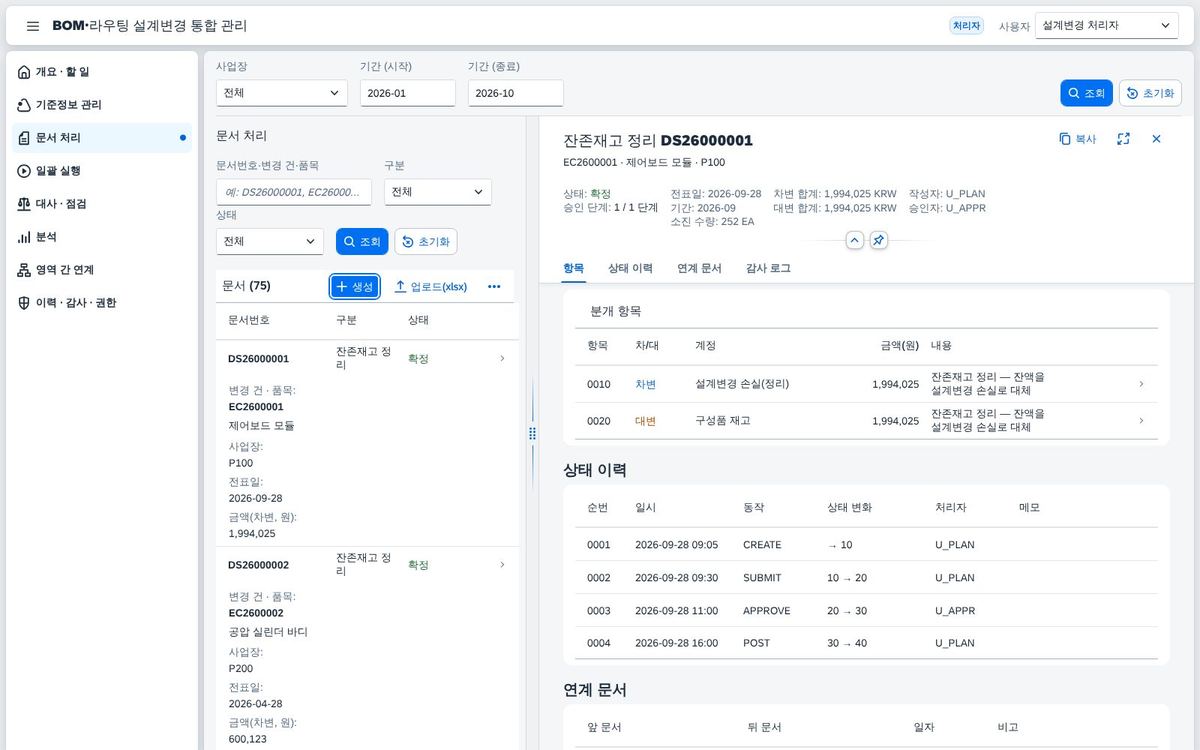Click the top blue 조회 search button
1200x750 pixels.
pos(1086,93)
